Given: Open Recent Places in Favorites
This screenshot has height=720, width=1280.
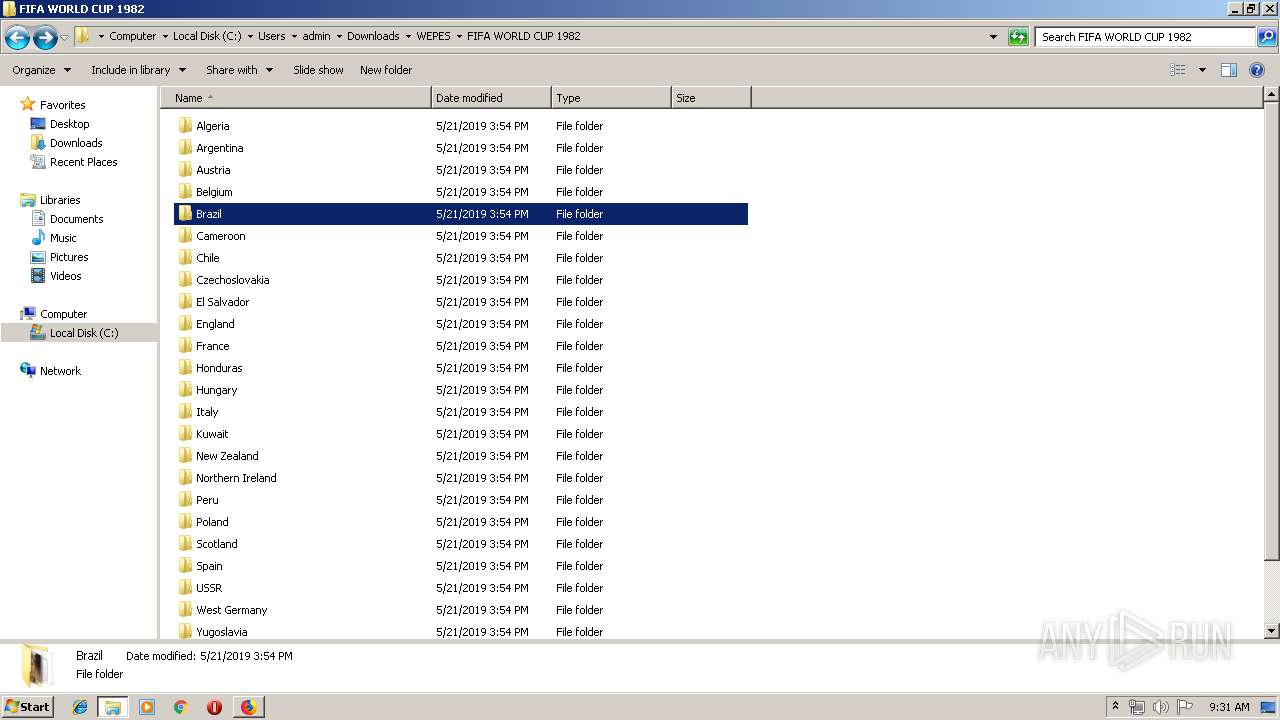Looking at the screenshot, I should [x=83, y=162].
